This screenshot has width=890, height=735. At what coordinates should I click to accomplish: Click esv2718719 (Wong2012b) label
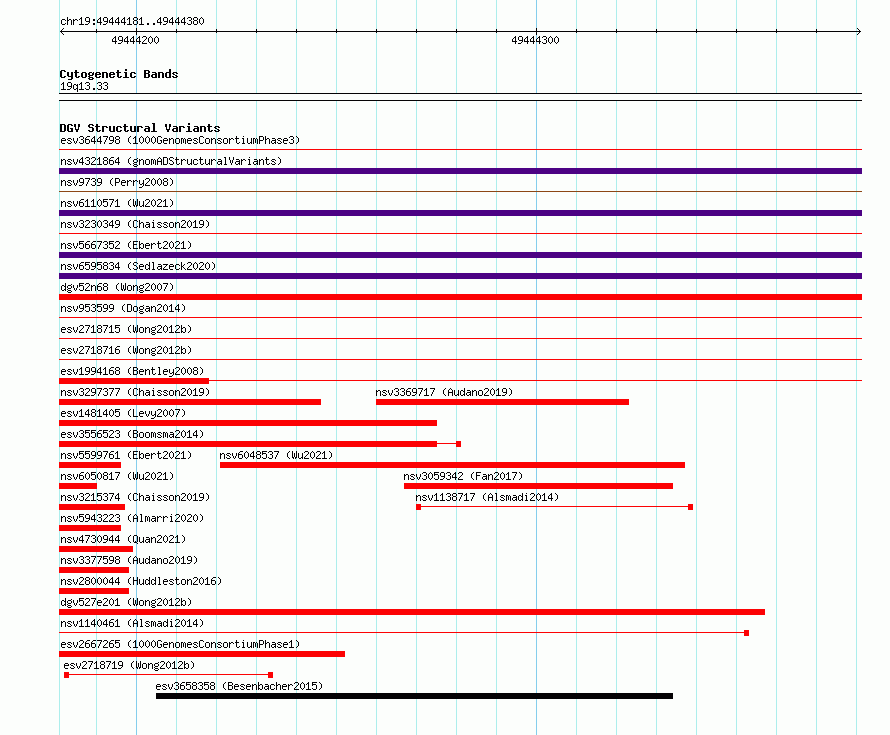click(x=129, y=665)
